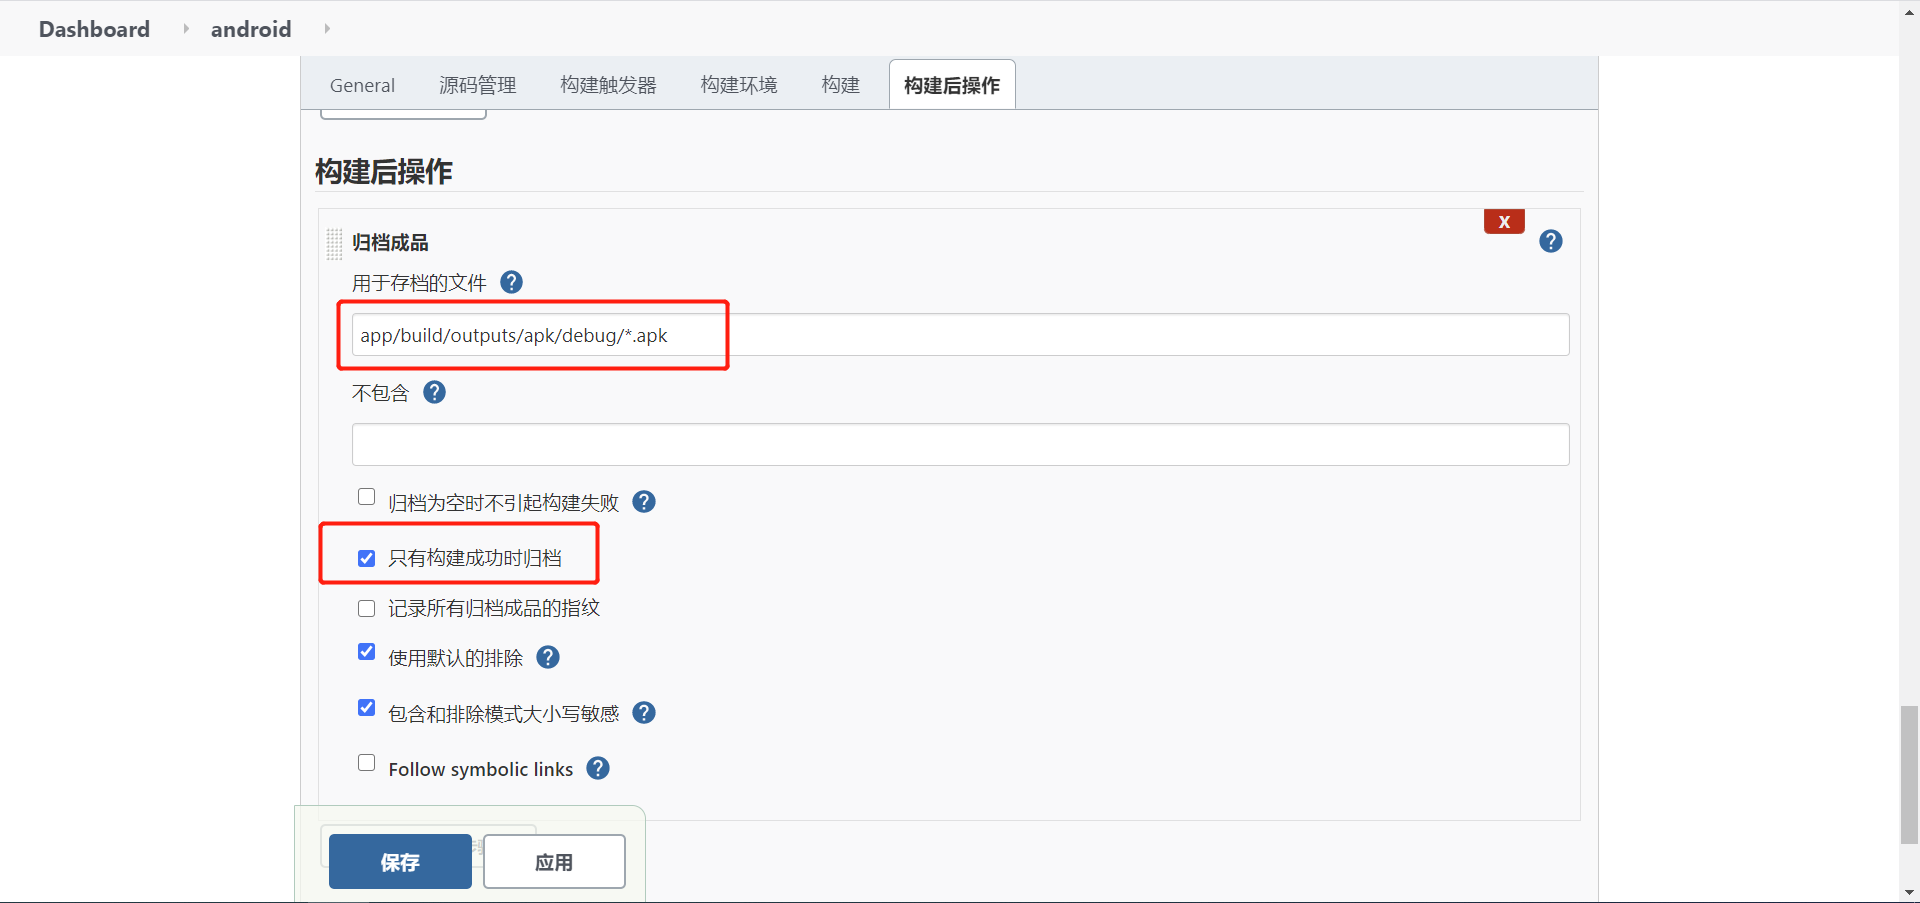Expand breadcrumb arrow after android

tap(327, 29)
